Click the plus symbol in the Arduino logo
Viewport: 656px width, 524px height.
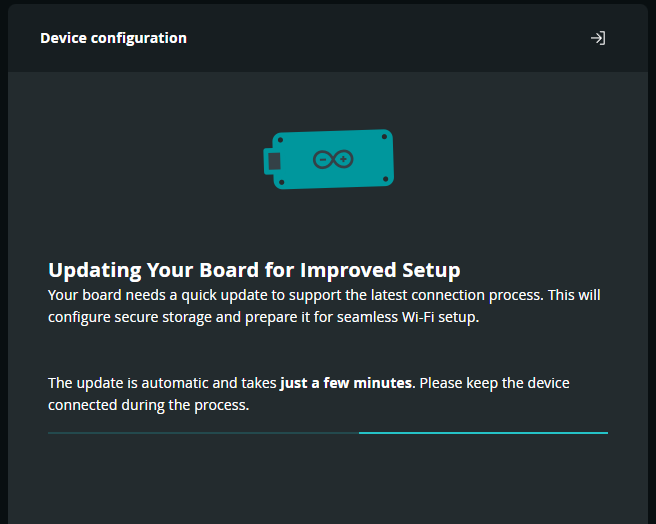(343, 159)
